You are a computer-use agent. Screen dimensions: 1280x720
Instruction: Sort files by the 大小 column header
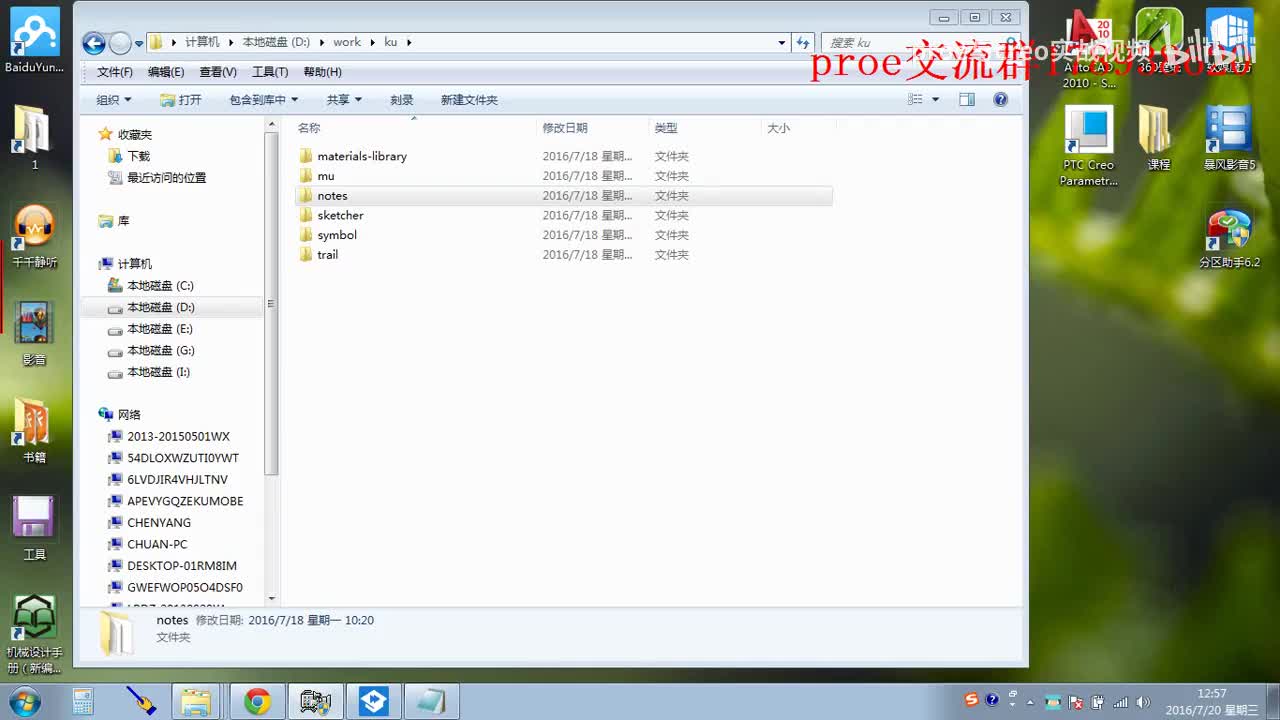click(799, 128)
